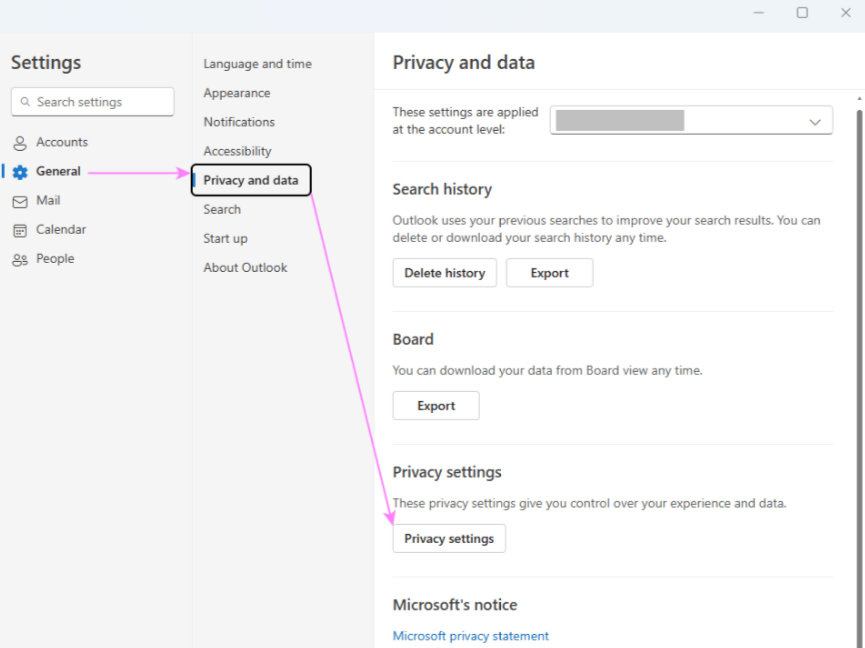Expand the account level dropdown
Screen dimensions: 865x648
tap(691, 120)
